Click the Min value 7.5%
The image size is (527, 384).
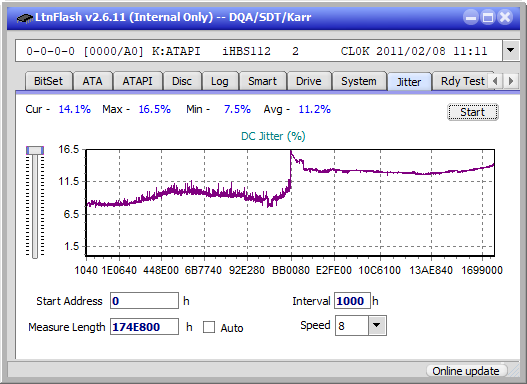click(237, 109)
